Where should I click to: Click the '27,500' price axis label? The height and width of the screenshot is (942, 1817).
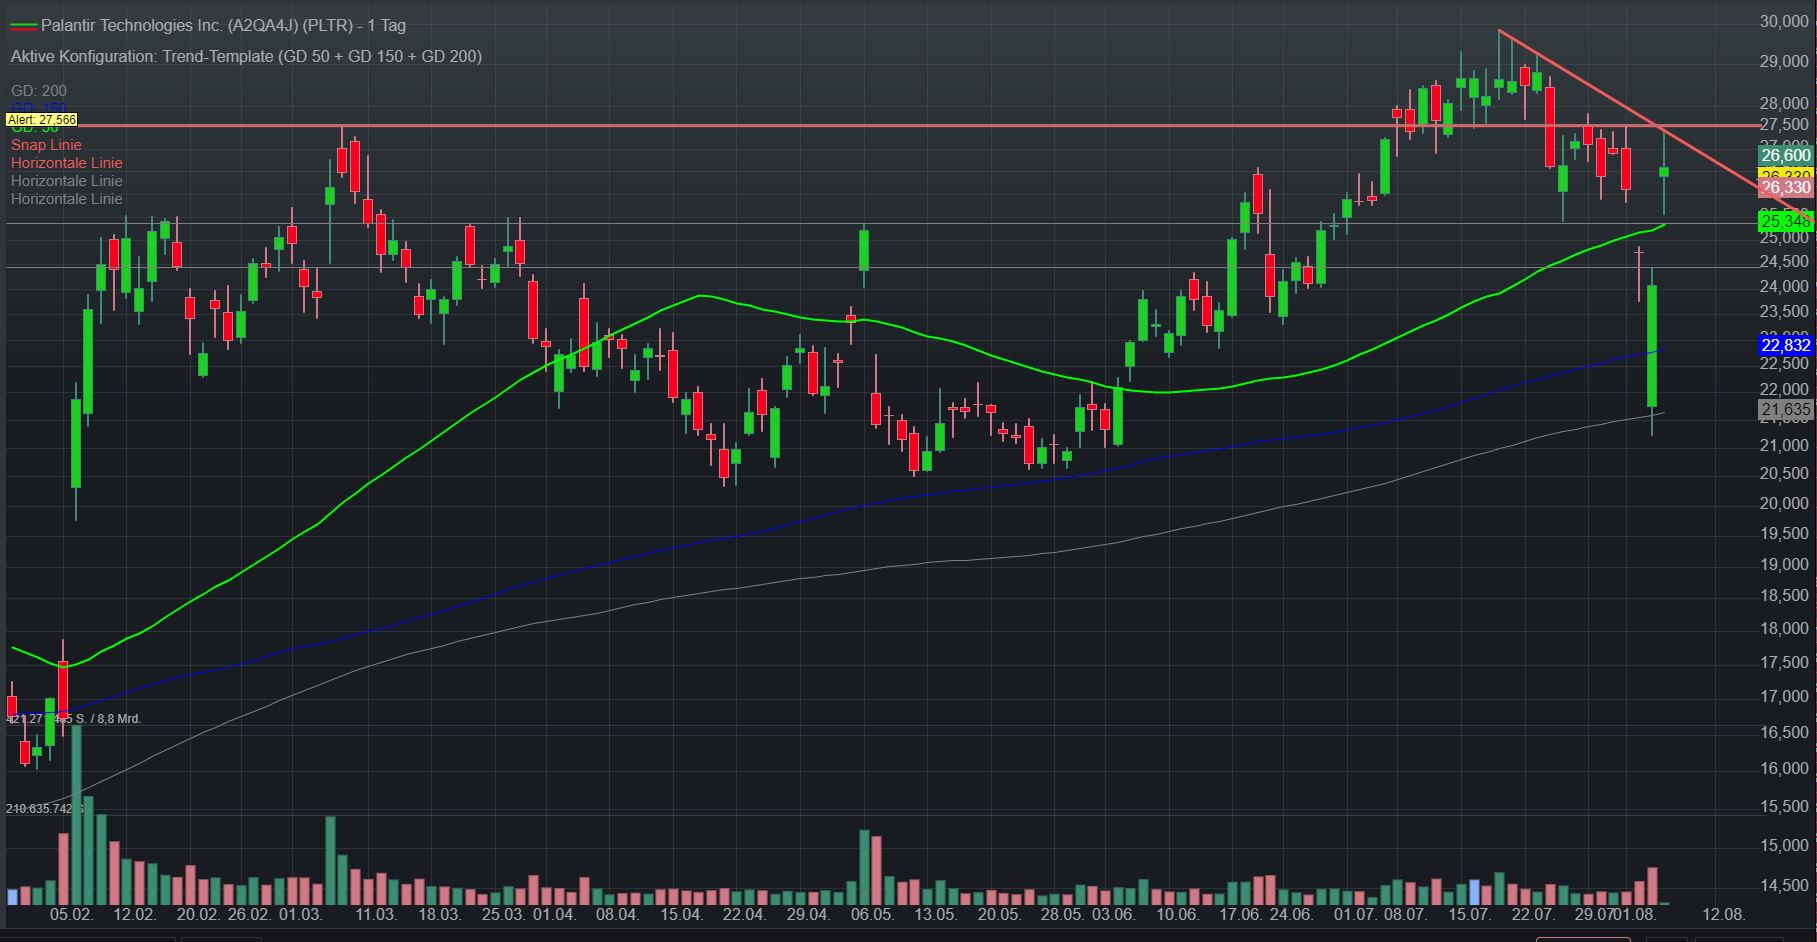[x=1785, y=124]
